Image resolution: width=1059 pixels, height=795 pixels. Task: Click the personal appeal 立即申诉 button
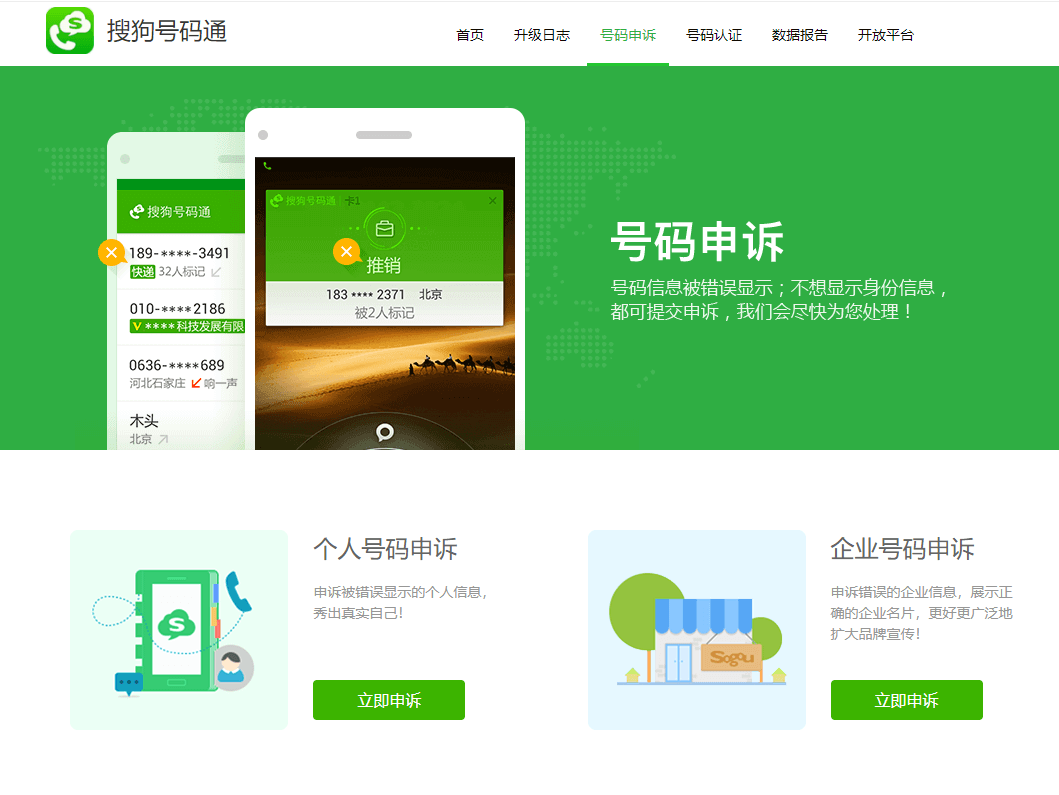[x=389, y=700]
